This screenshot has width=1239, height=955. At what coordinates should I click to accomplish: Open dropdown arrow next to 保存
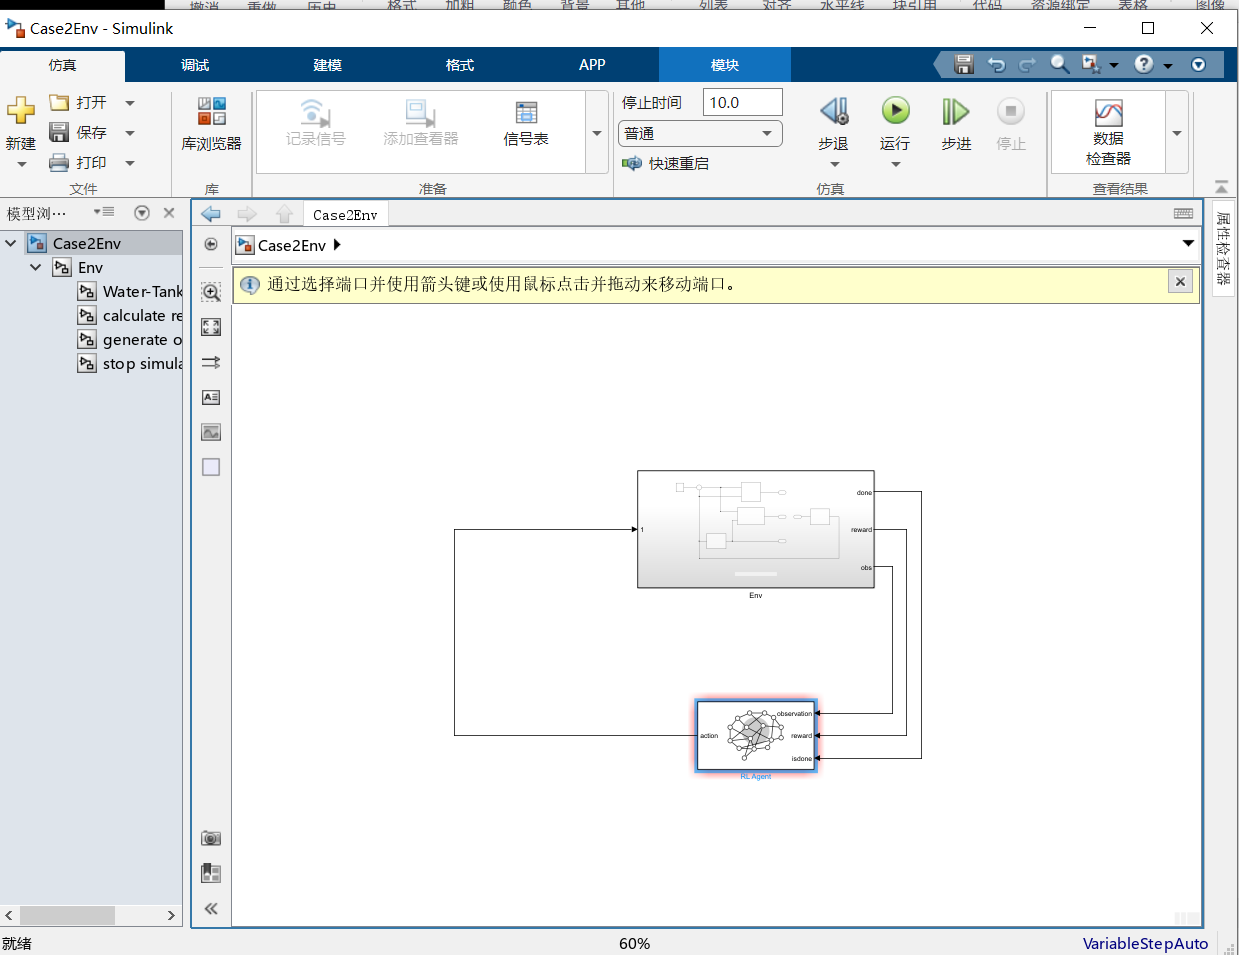[x=130, y=132]
